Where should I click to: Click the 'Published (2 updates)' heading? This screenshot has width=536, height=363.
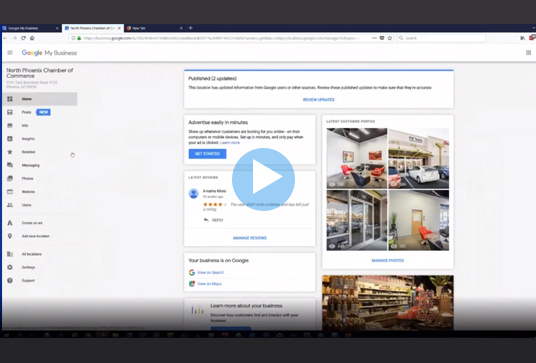click(213, 78)
